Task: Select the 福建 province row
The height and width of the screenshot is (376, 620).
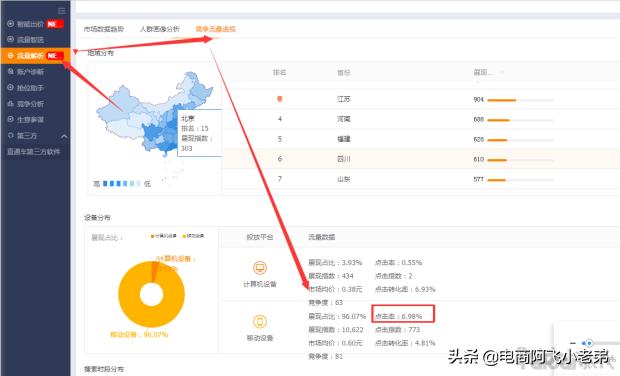Action: (x=421, y=139)
